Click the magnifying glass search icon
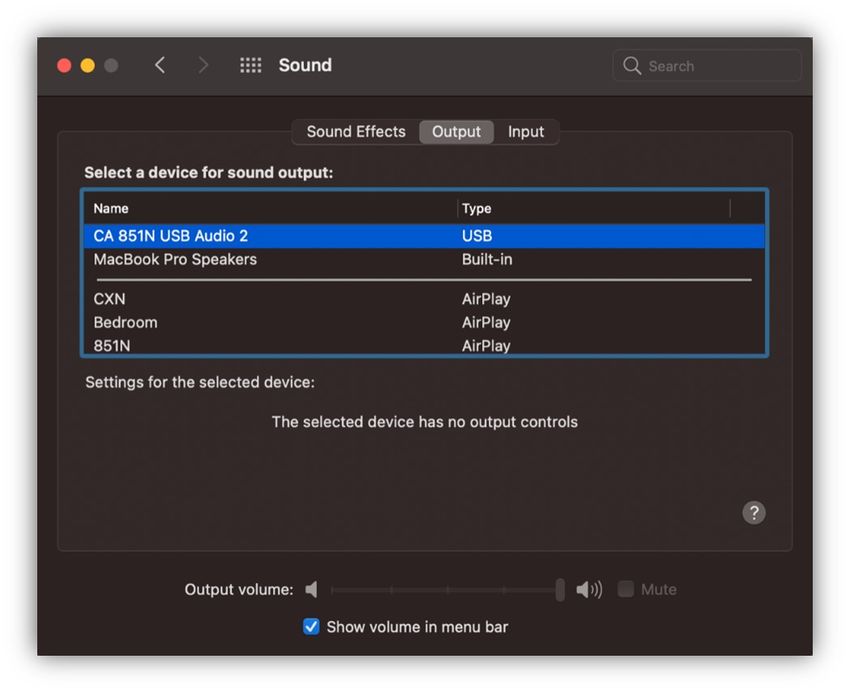This screenshot has width=850, height=693. [x=631, y=66]
